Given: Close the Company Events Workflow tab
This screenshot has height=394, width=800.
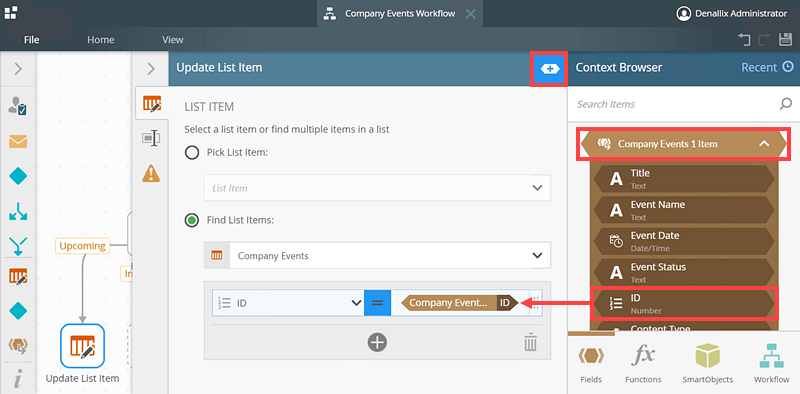Looking at the screenshot, I should [x=471, y=14].
